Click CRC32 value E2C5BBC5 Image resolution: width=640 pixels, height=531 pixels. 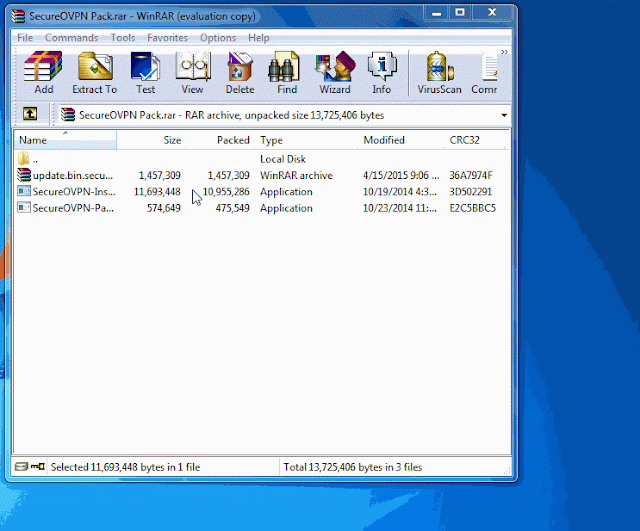[x=473, y=208]
